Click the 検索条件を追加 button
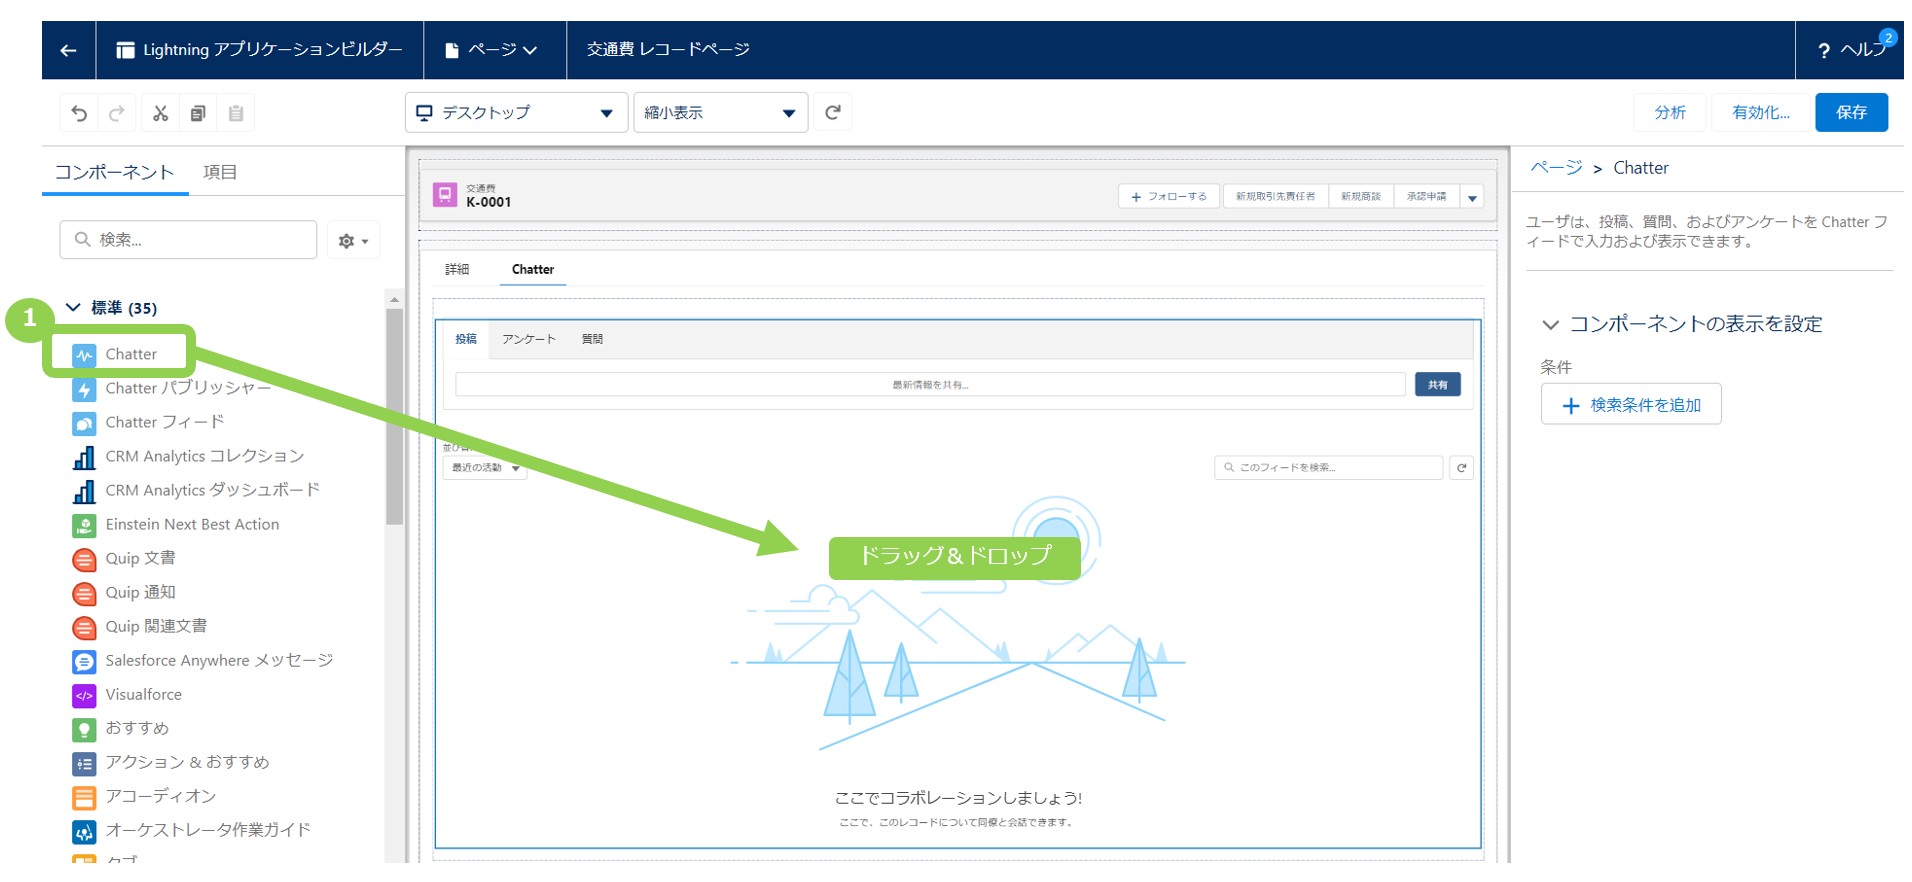The width and height of the screenshot is (1912, 882). click(1630, 405)
